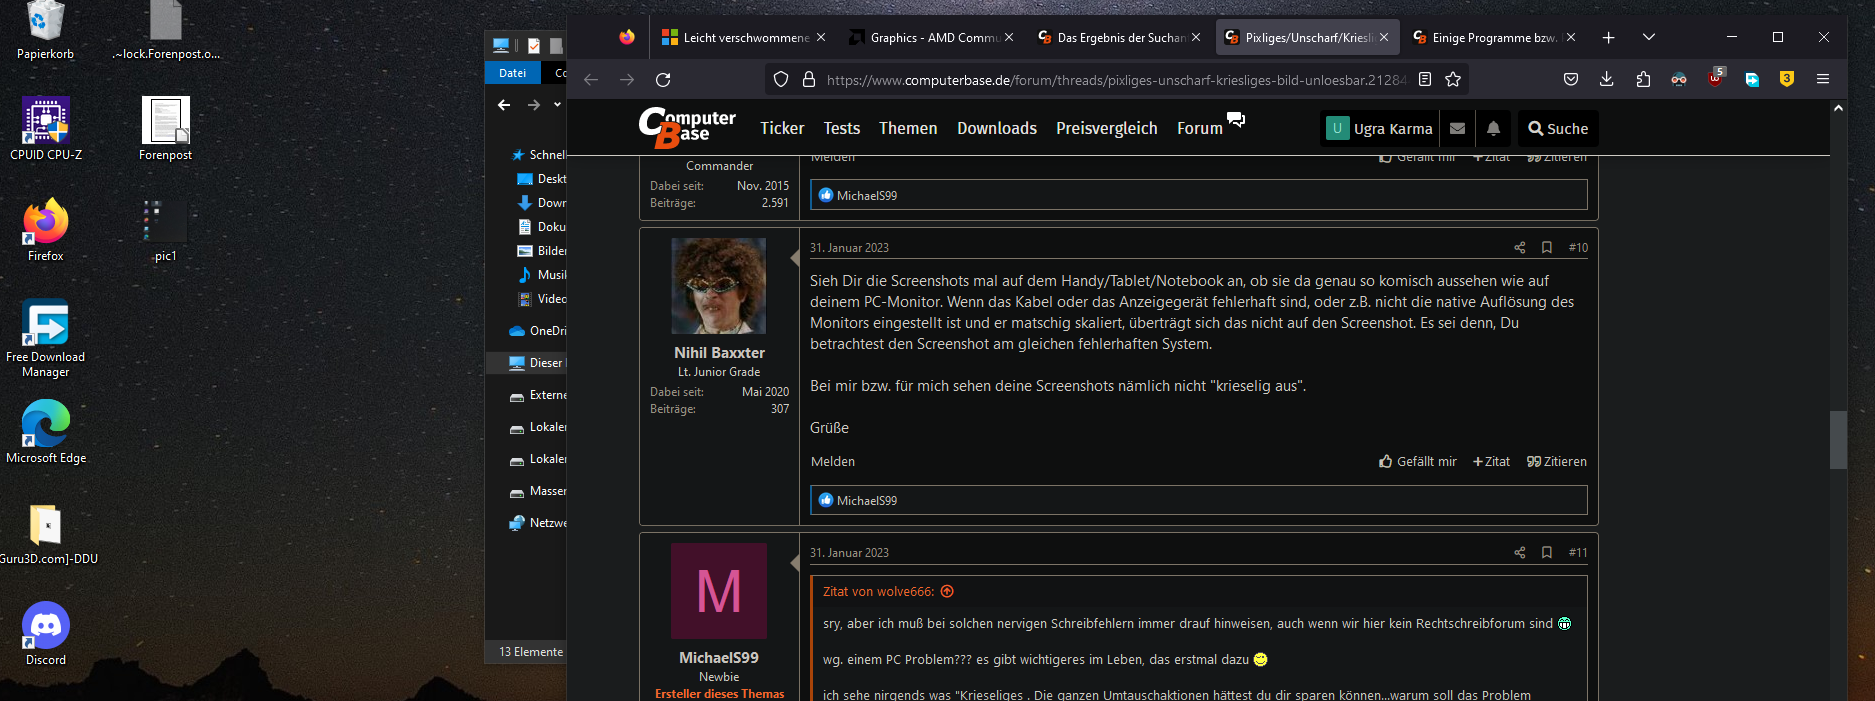Click back arrow in Explorer window

tap(504, 104)
